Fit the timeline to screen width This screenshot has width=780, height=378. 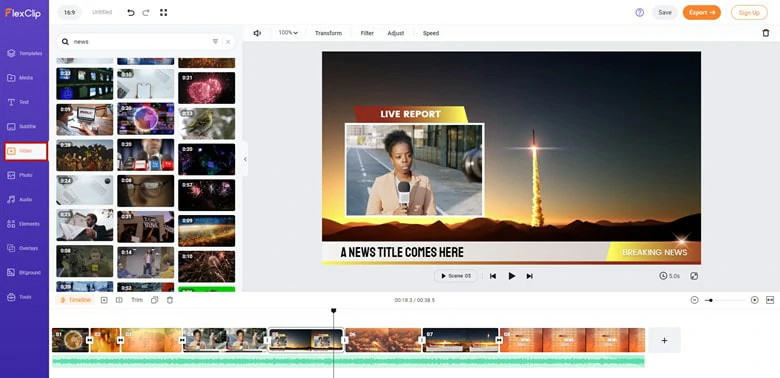pyautogui.click(x=770, y=300)
